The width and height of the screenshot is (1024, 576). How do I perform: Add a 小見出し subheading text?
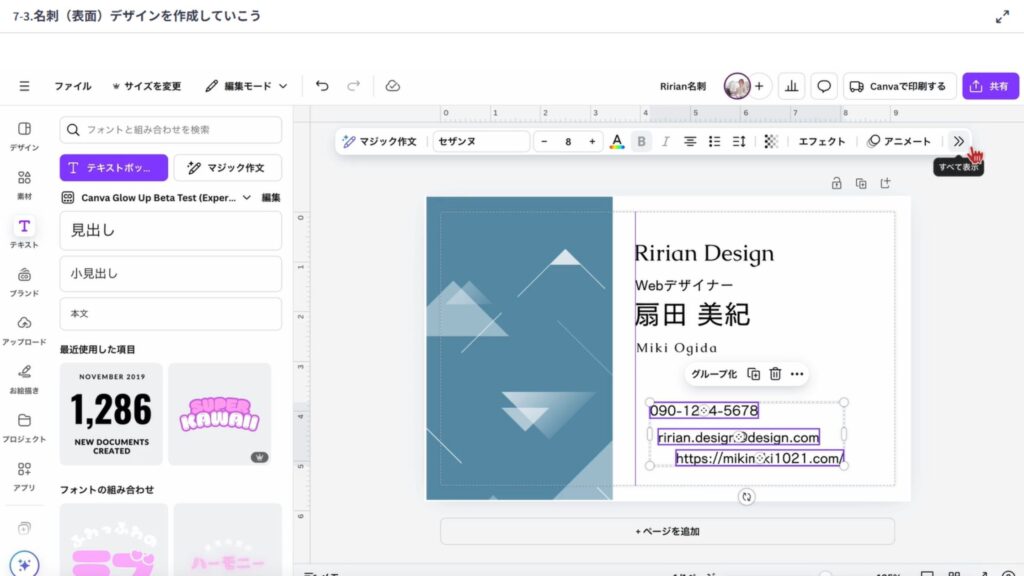[x=170, y=274]
